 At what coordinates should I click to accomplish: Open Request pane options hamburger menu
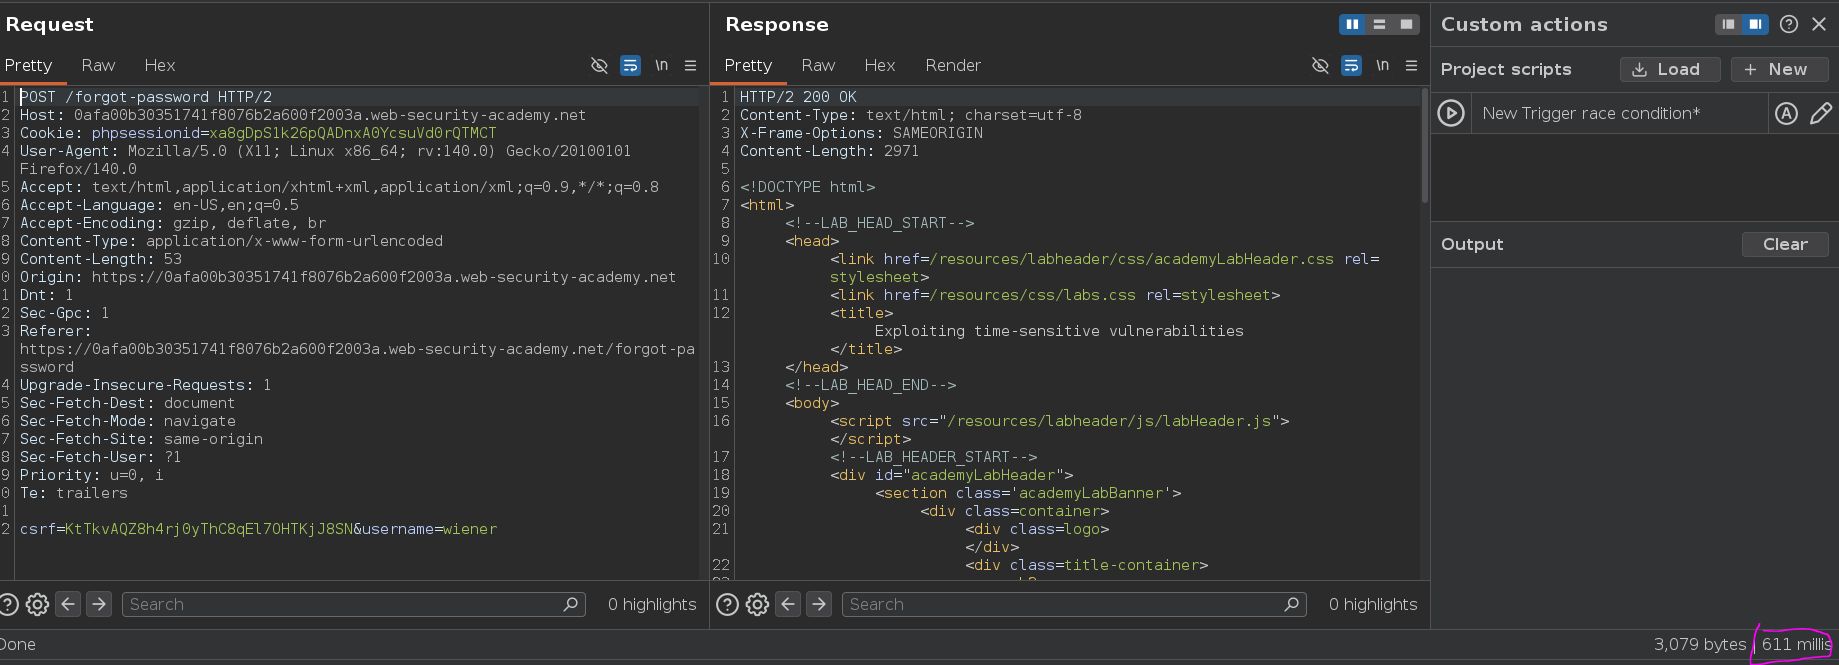690,65
